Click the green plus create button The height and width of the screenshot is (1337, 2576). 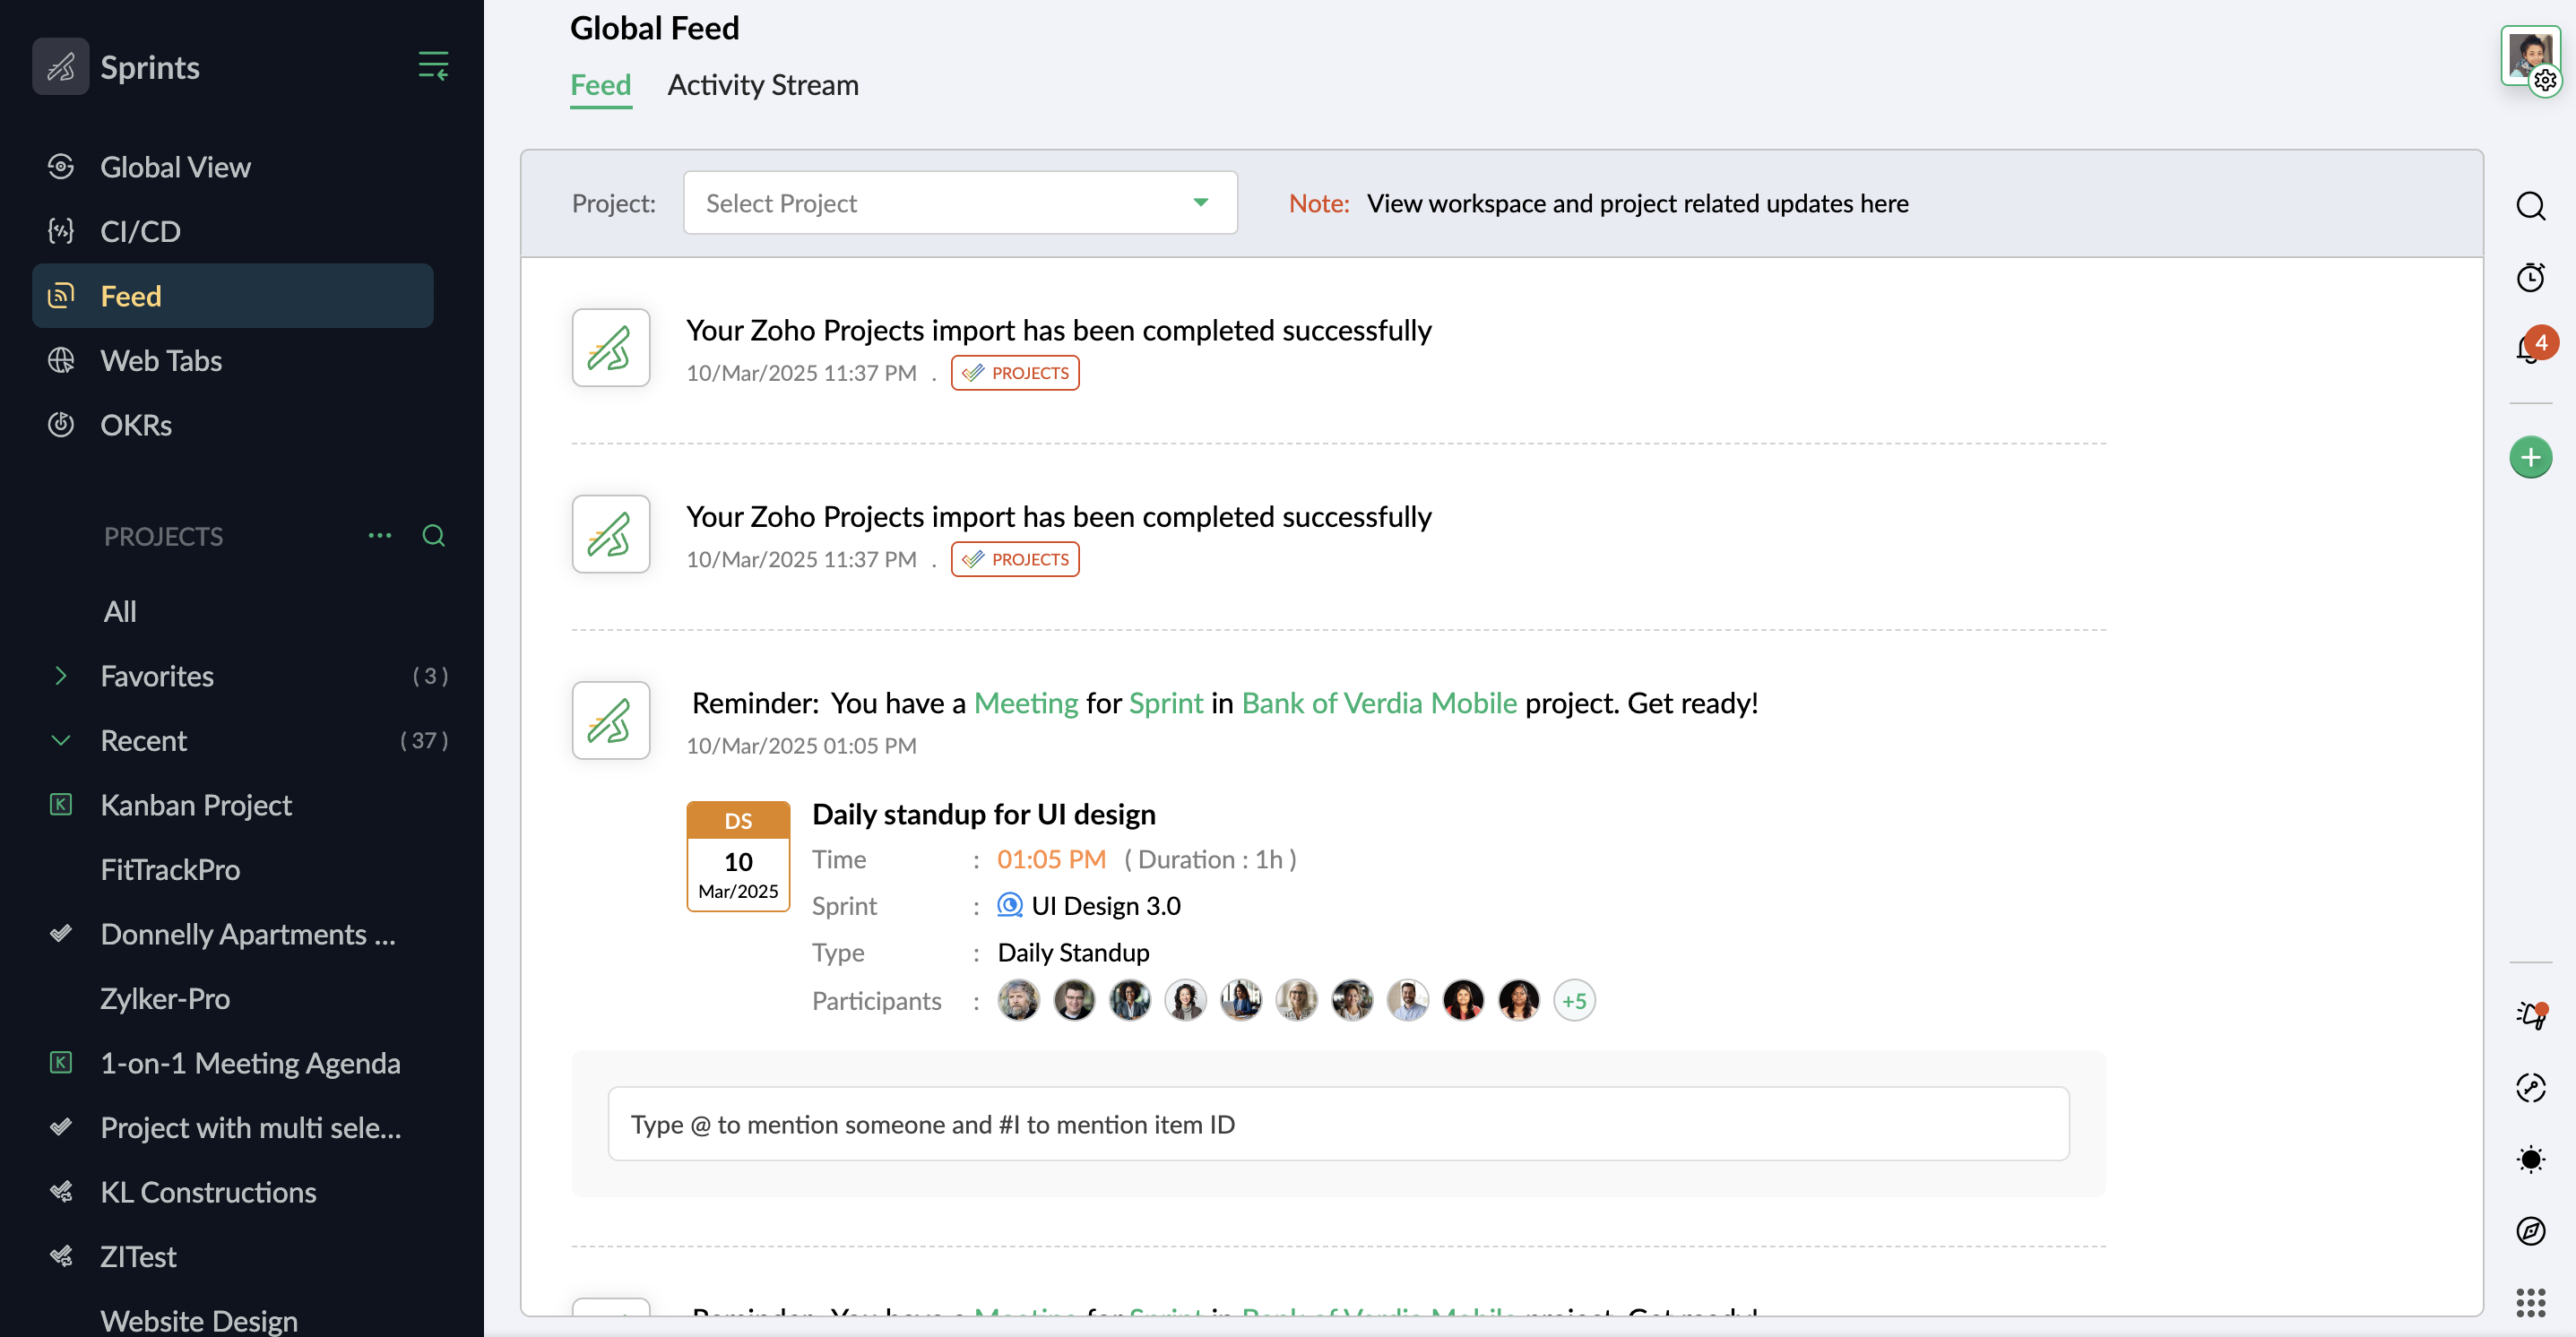coord(2530,457)
